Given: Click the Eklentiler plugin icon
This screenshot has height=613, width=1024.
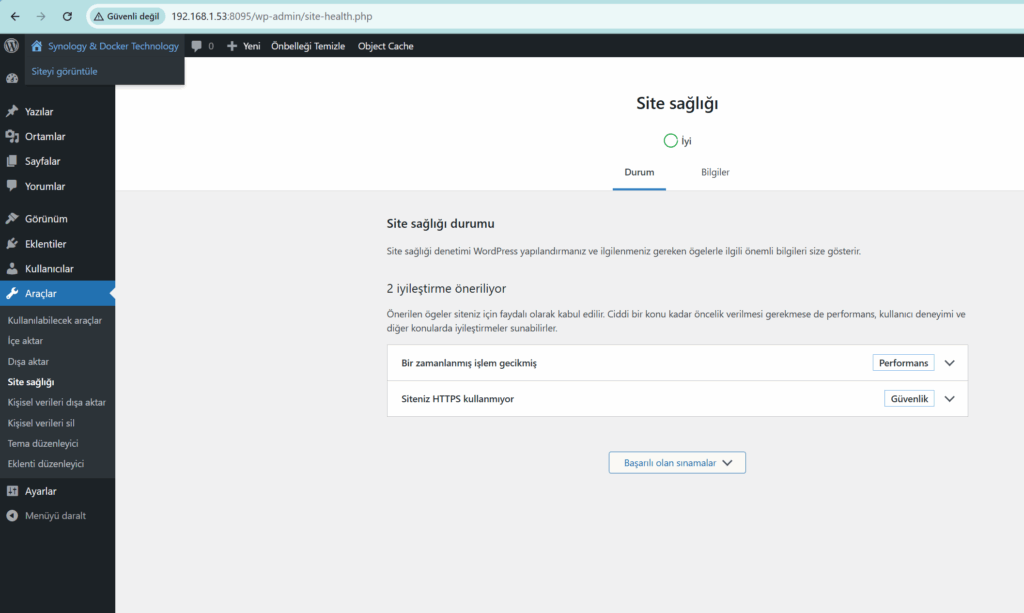Looking at the screenshot, I should (12, 244).
